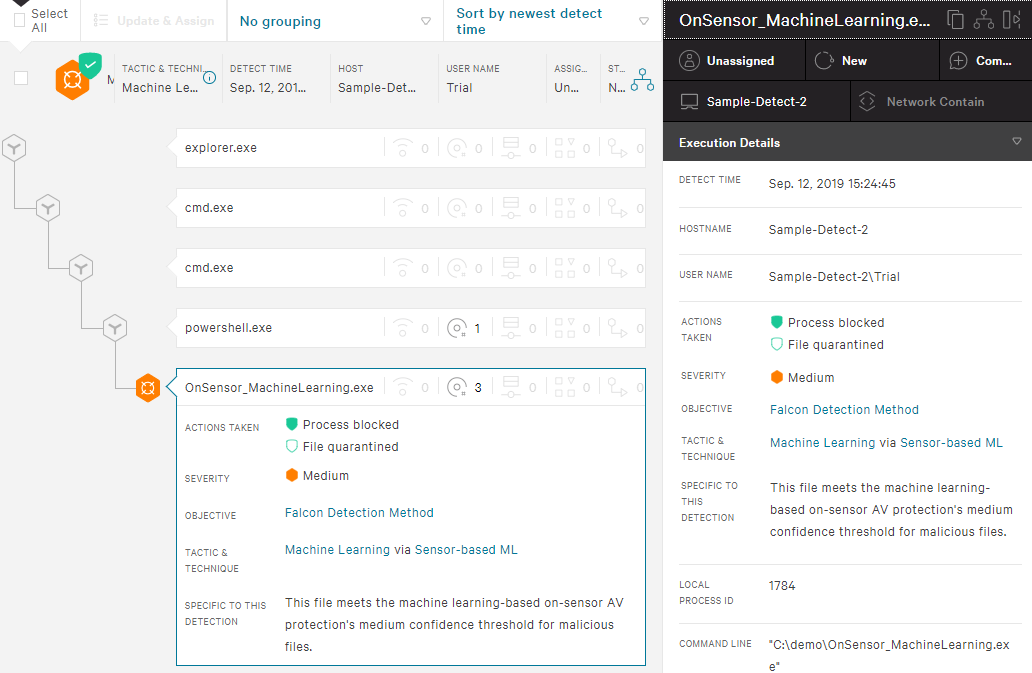Click the registry grid icon on powershell.exe row
Image resolution: width=1032 pixels, height=673 pixels.
point(565,328)
